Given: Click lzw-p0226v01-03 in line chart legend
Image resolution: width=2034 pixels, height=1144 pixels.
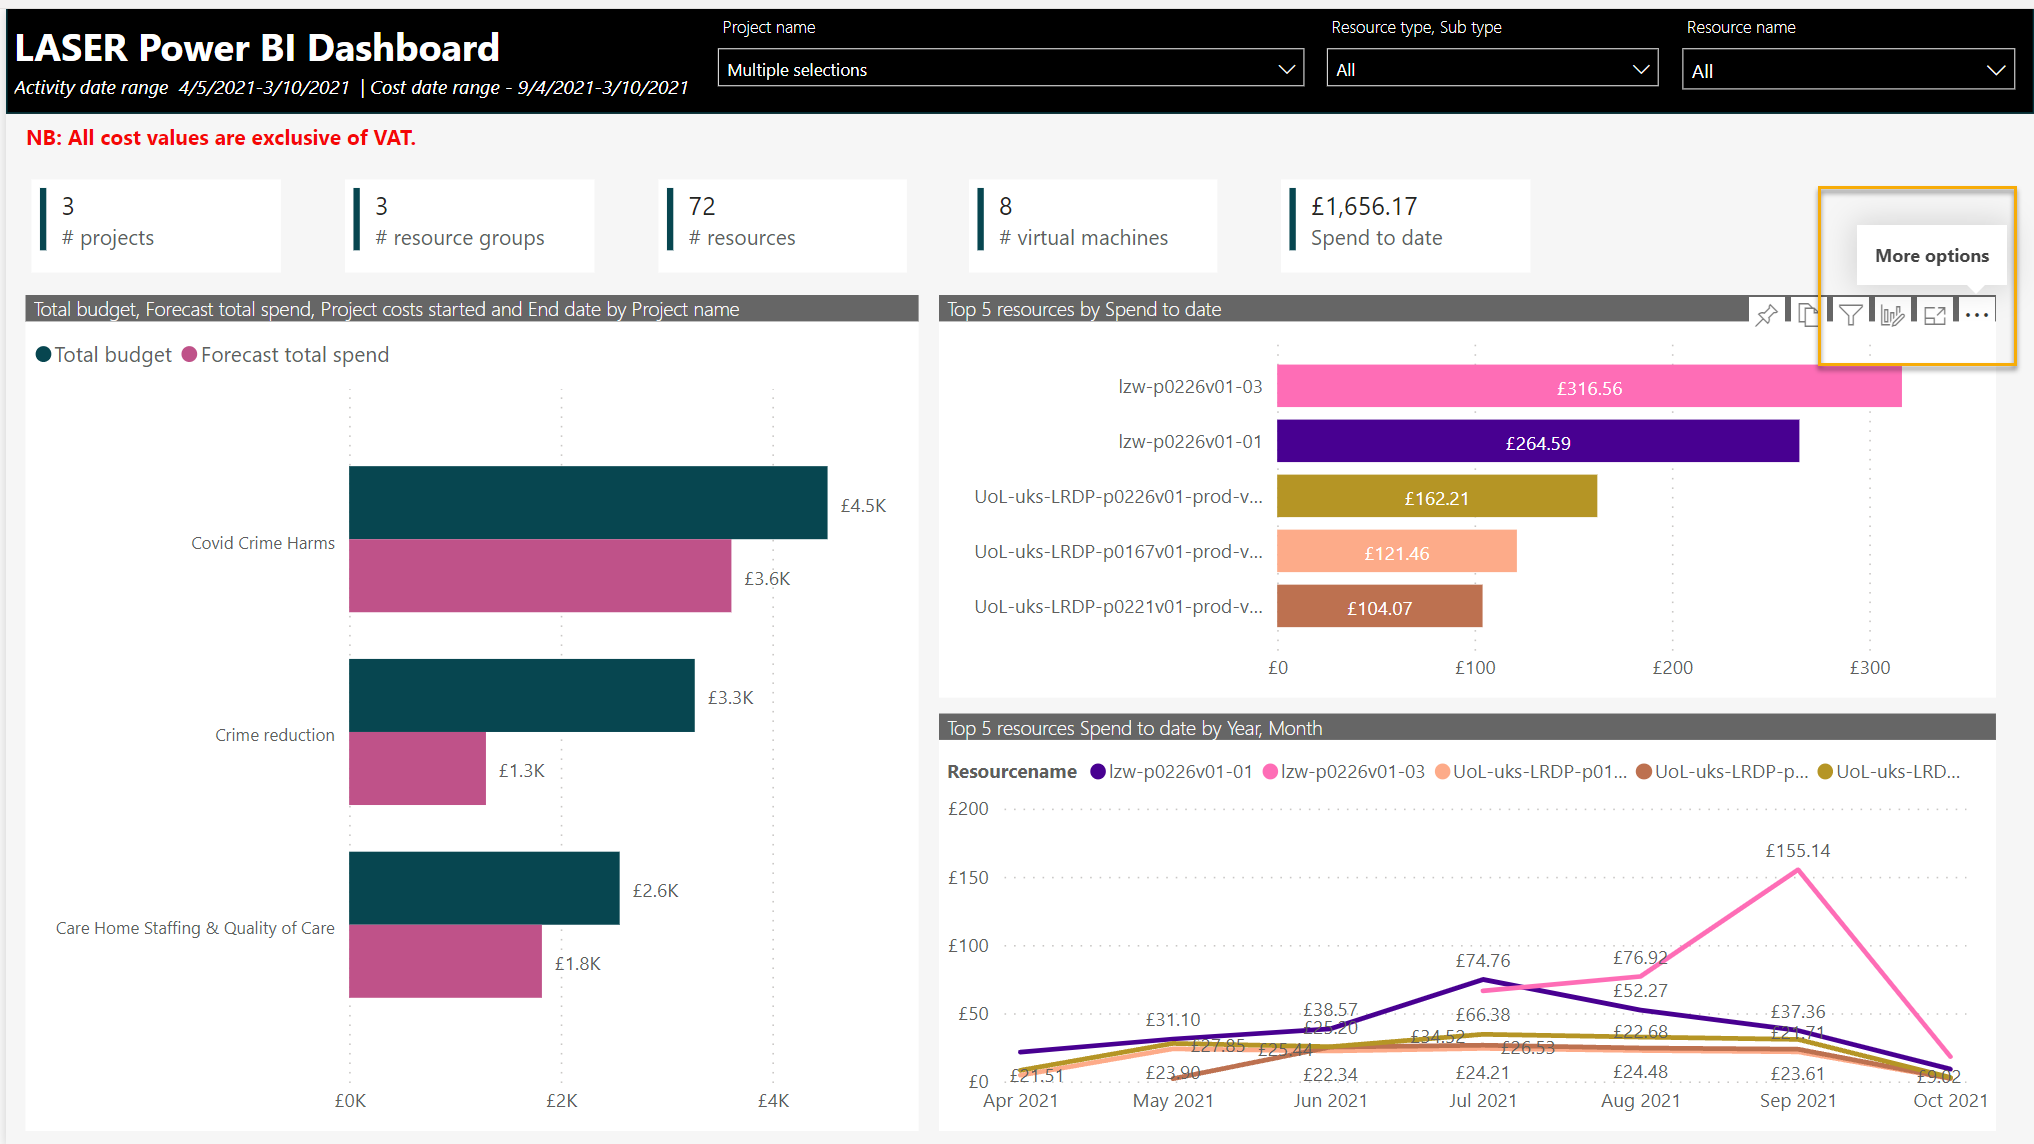Looking at the screenshot, I should (1344, 772).
